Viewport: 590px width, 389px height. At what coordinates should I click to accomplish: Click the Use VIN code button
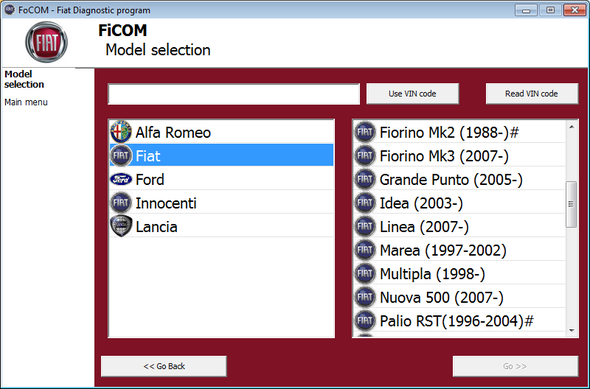click(412, 93)
